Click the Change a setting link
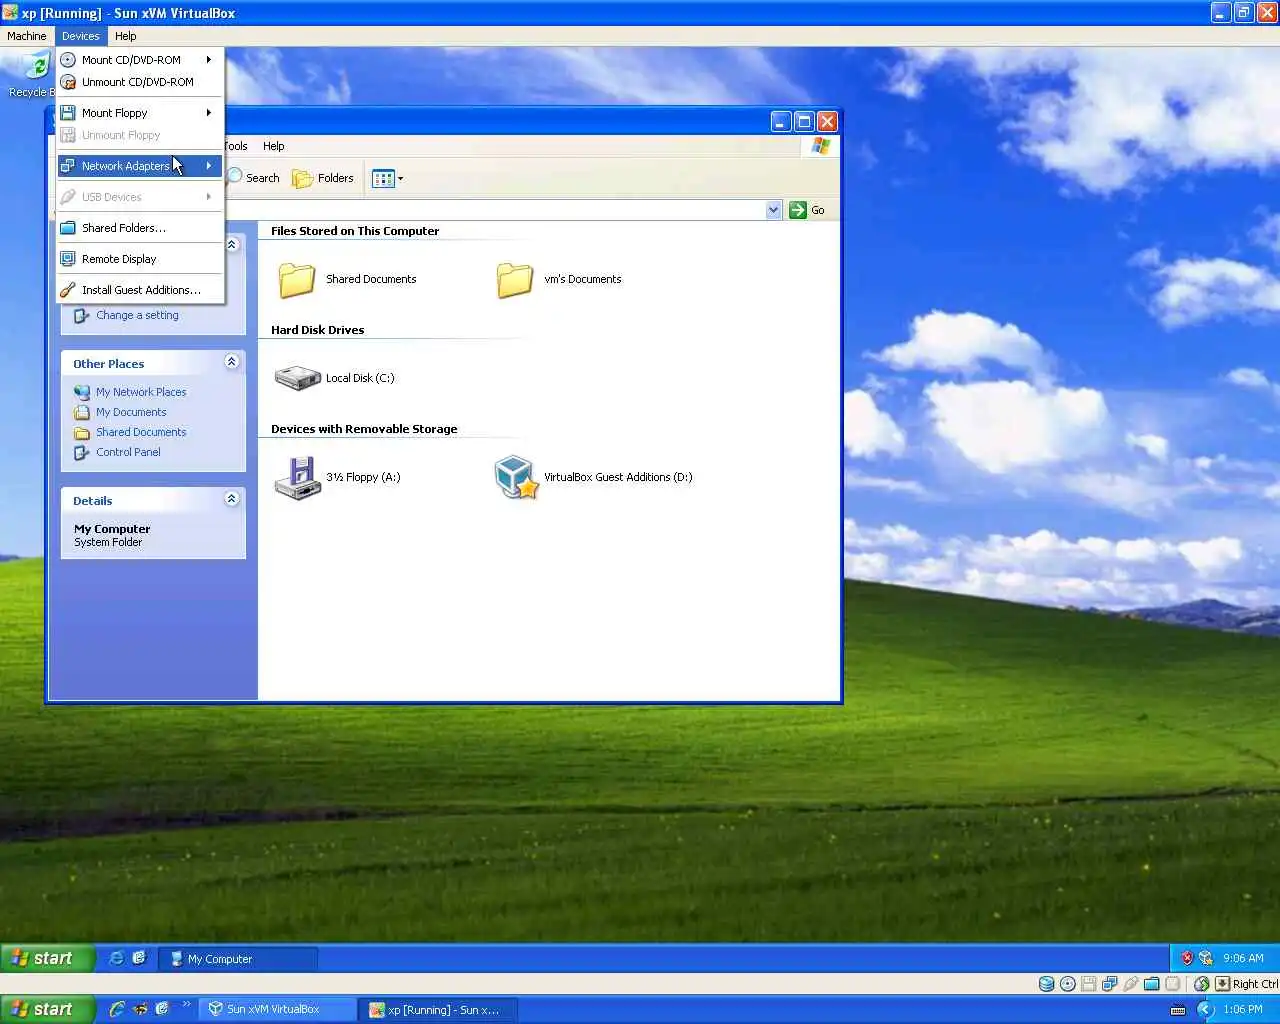This screenshot has height=1024, width=1280. point(137,315)
